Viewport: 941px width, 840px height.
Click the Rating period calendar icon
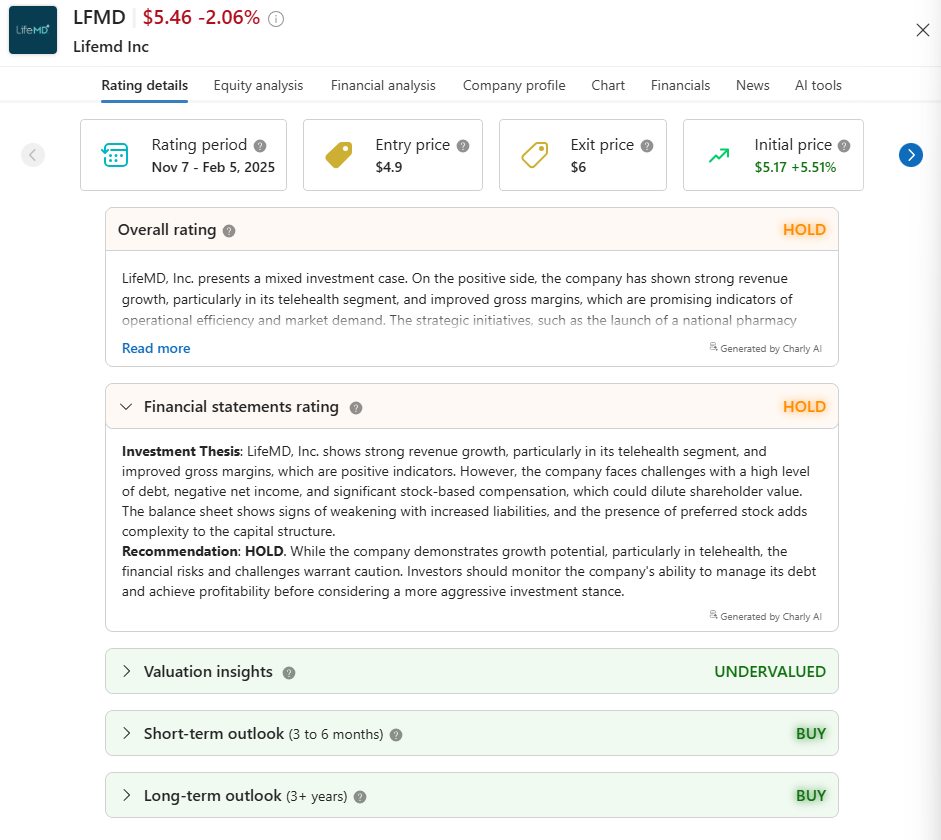coord(115,155)
